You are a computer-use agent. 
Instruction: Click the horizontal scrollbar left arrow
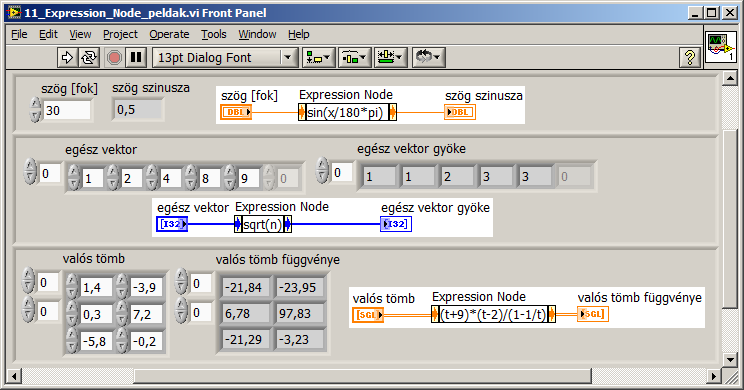14,377
